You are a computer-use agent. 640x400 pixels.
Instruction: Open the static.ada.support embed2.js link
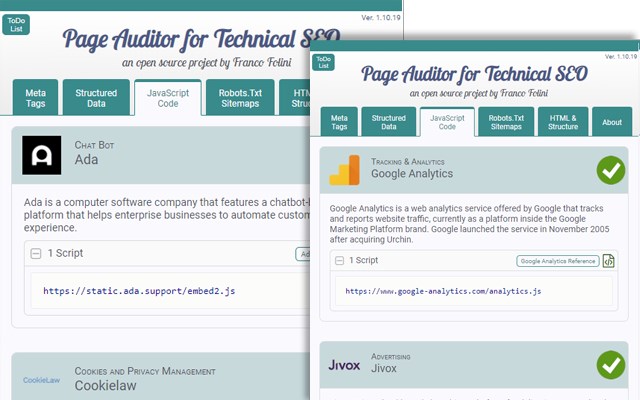point(139,291)
